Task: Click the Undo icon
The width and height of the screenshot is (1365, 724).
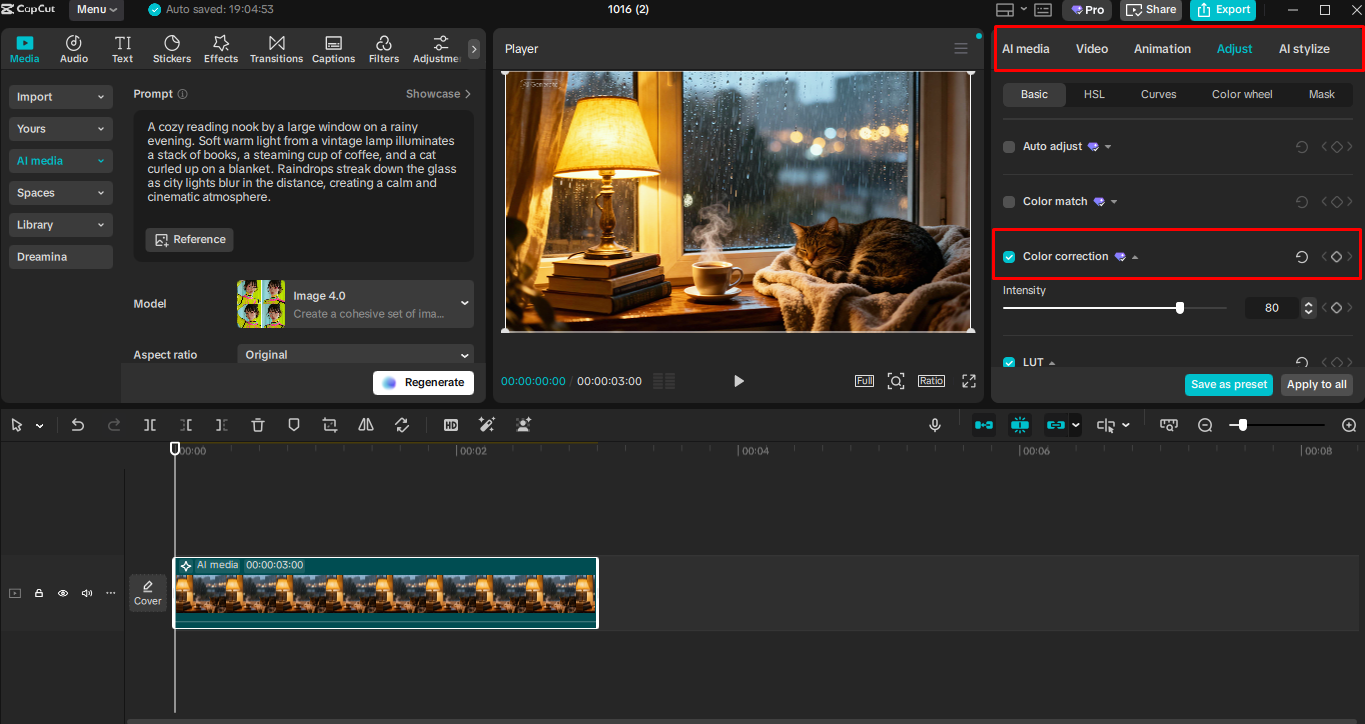Action: coord(78,424)
